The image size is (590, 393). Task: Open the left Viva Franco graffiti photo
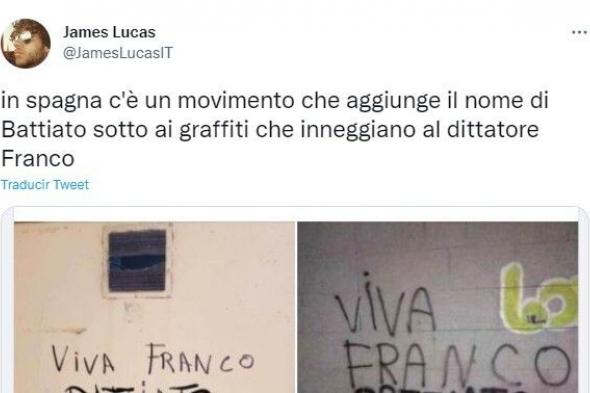point(155,307)
